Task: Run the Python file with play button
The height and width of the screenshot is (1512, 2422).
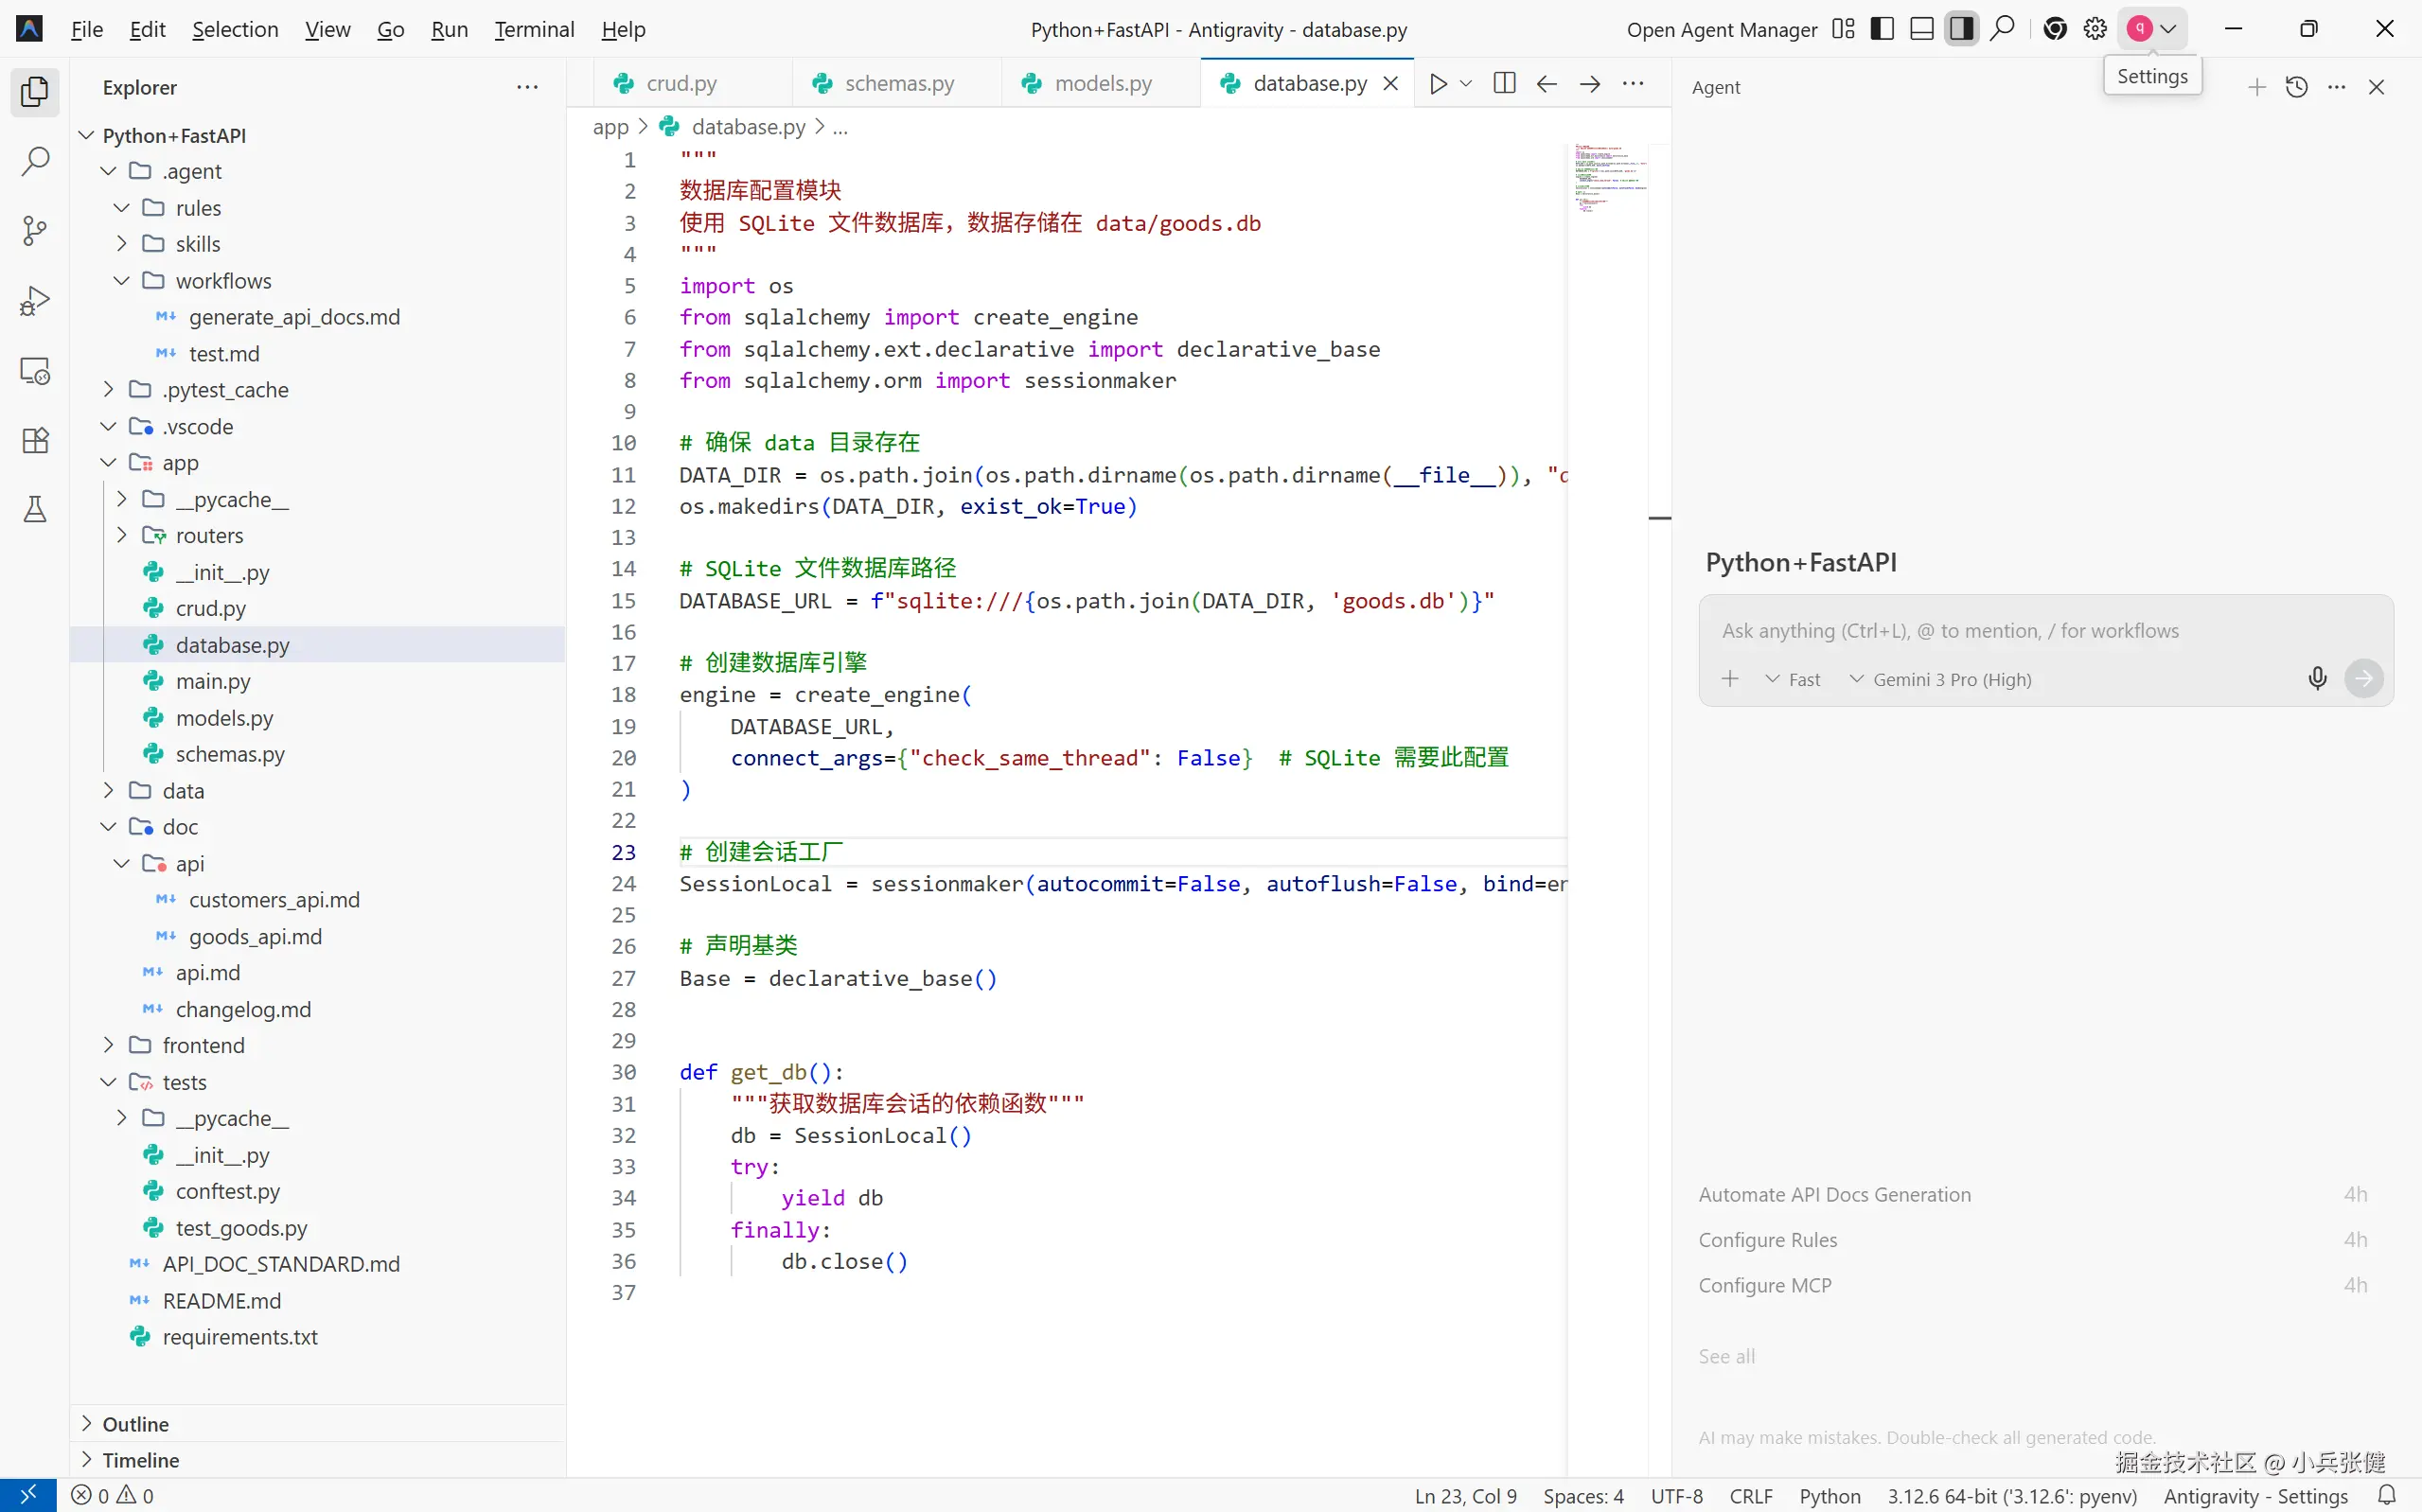Action: click(1438, 84)
